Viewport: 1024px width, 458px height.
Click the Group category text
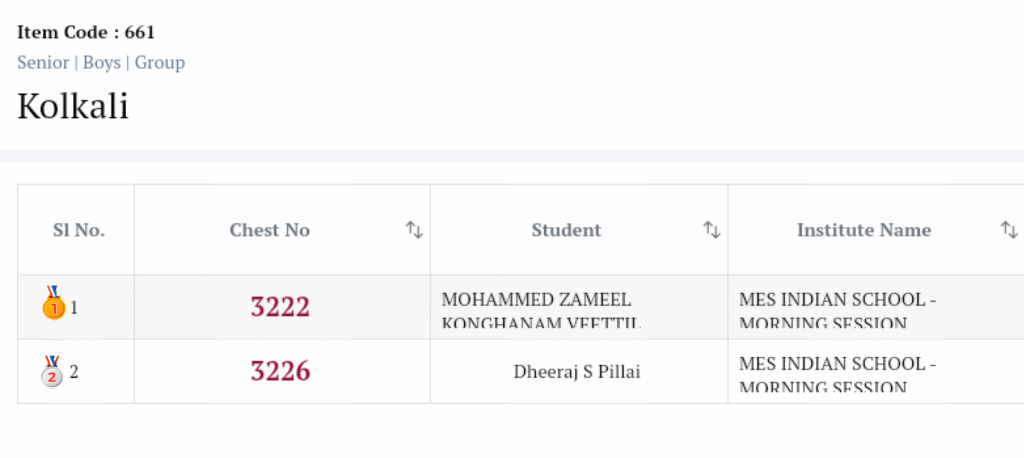(x=160, y=62)
